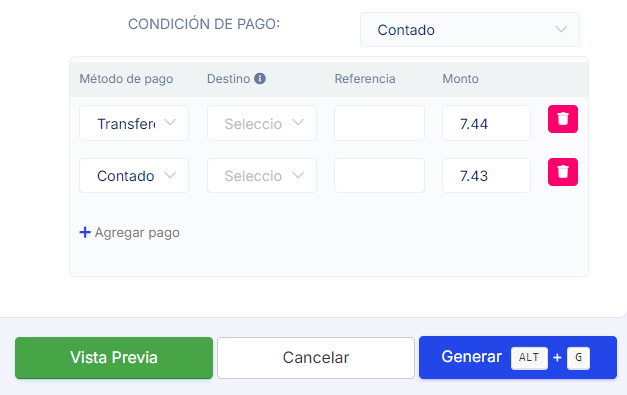Click the second row's Referencia field
The width and height of the screenshot is (627, 395).
pos(379,176)
